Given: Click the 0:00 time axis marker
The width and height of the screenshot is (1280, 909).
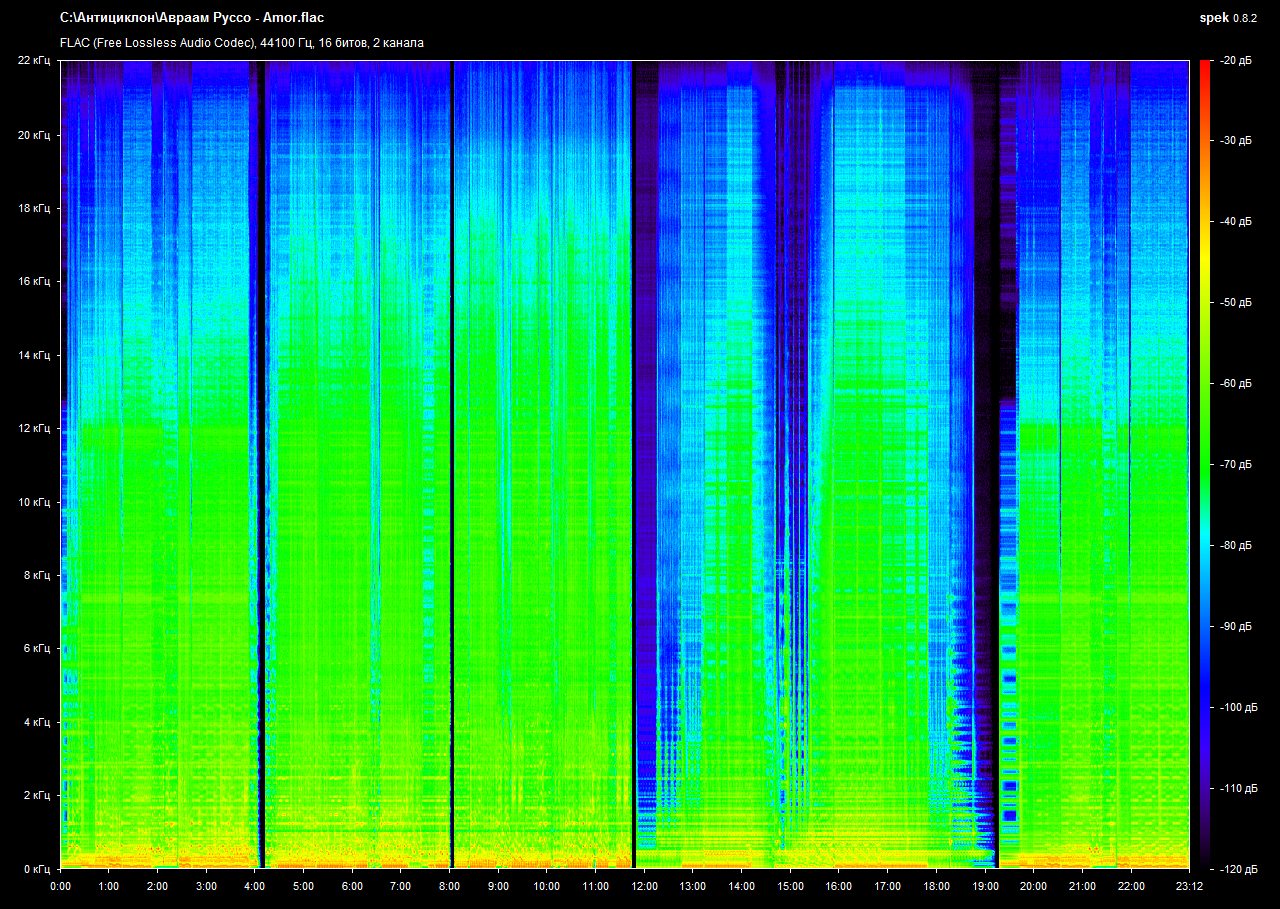Looking at the screenshot, I should tap(60, 886).
